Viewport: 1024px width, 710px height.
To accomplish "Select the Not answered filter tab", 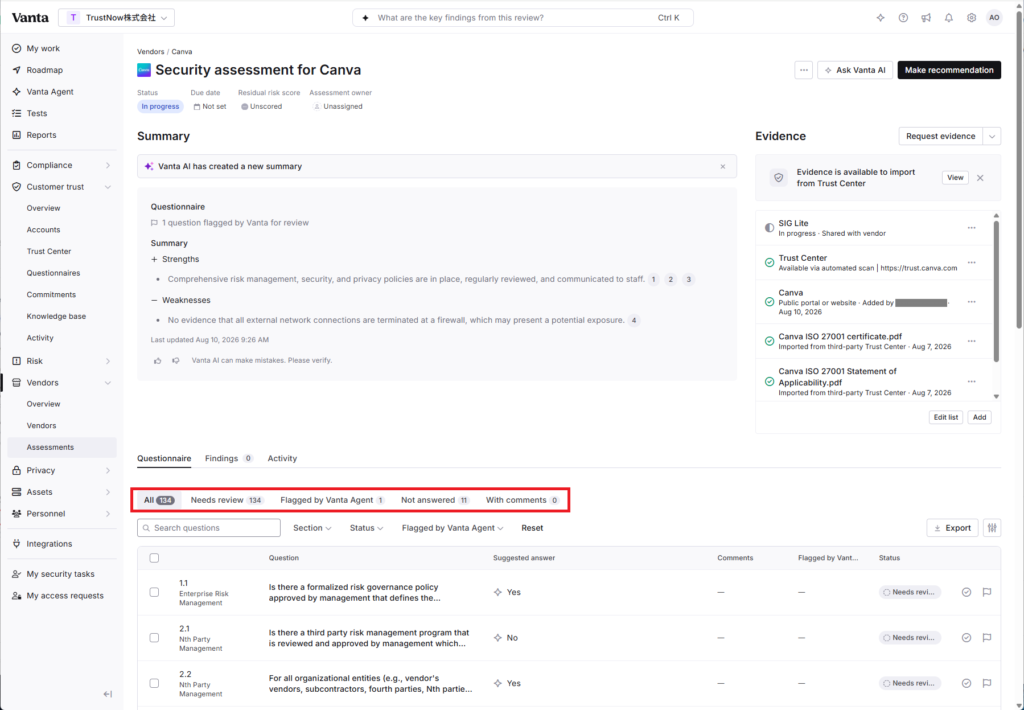I will pyautogui.click(x=435, y=500).
